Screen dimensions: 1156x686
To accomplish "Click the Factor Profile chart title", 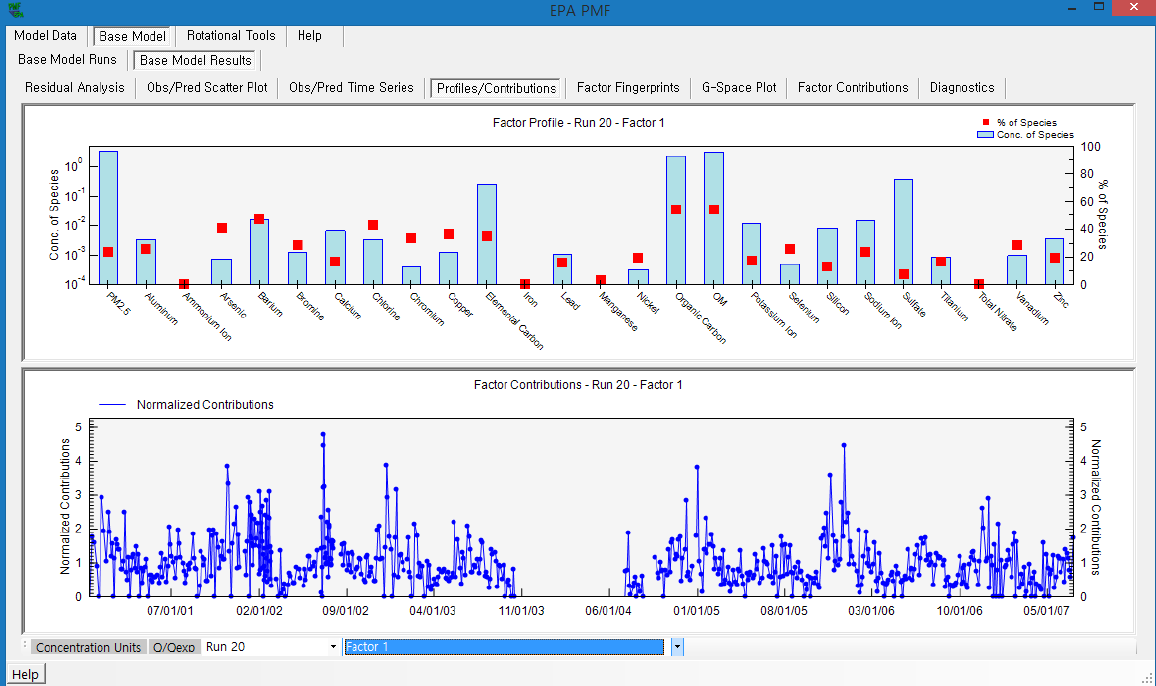I will pyautogui.click(x=579, y=122).
